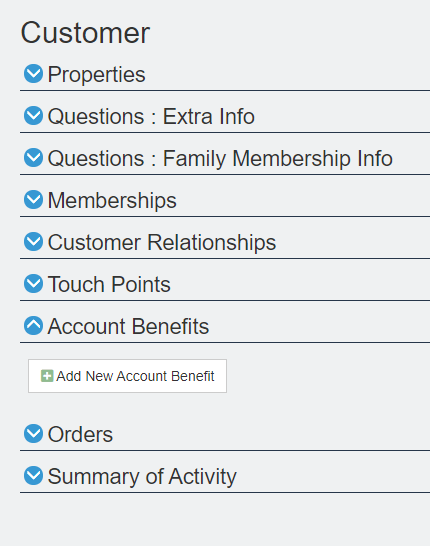Open the Properties section heading
The width and height of the screenshot is (430, 546).
tap(96, 75)
